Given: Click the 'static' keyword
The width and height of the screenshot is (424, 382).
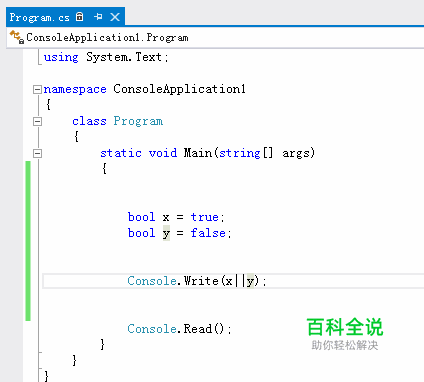Looking at the screenshot, I should click(x=121, y=153).
